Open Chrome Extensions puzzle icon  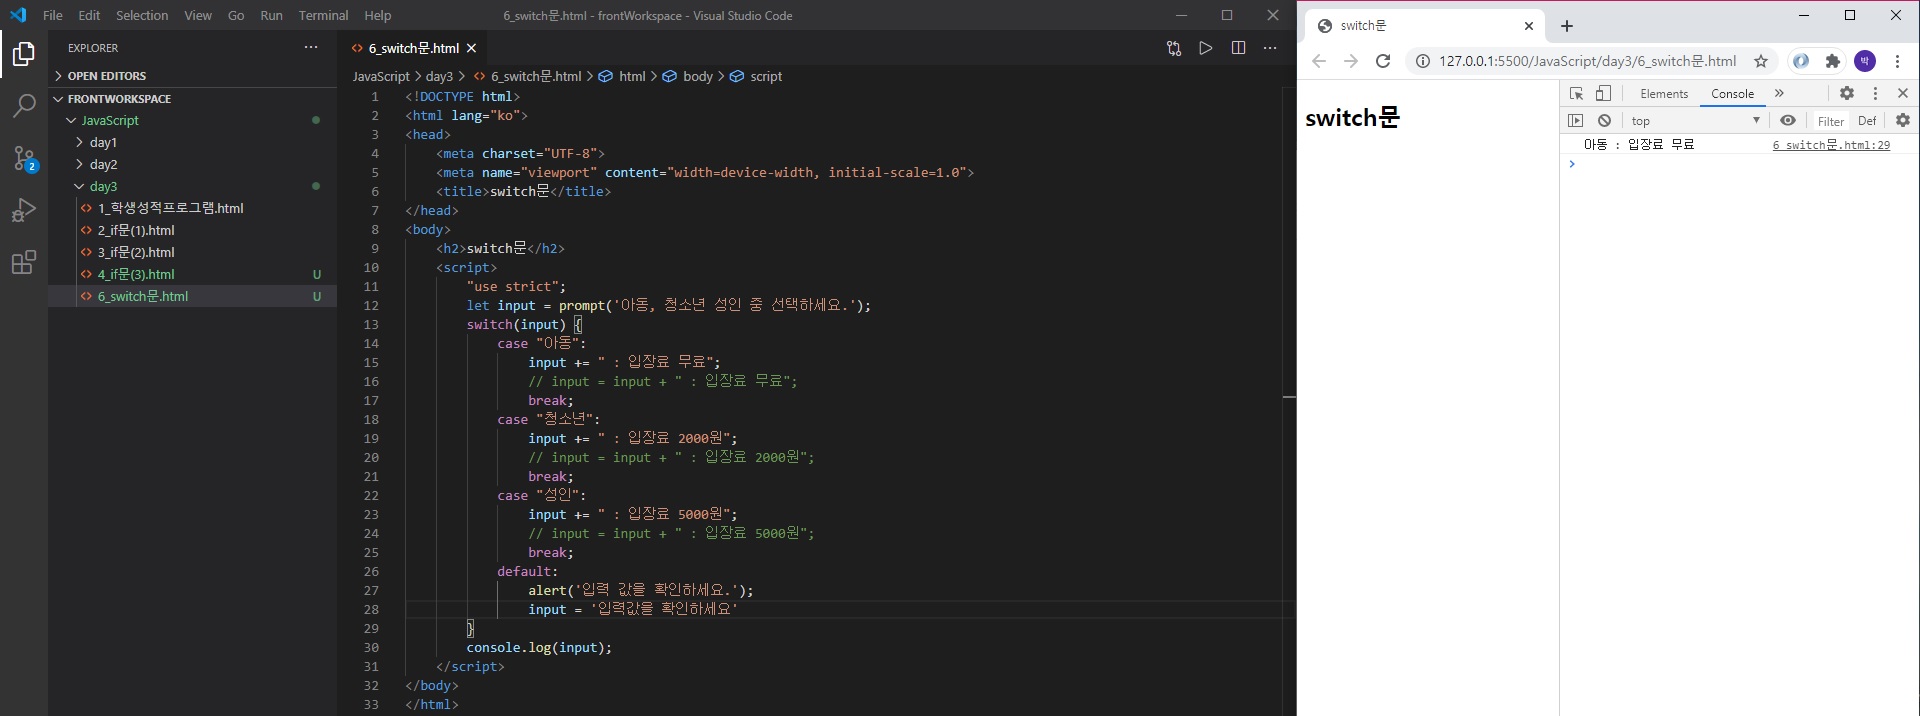1832,61
